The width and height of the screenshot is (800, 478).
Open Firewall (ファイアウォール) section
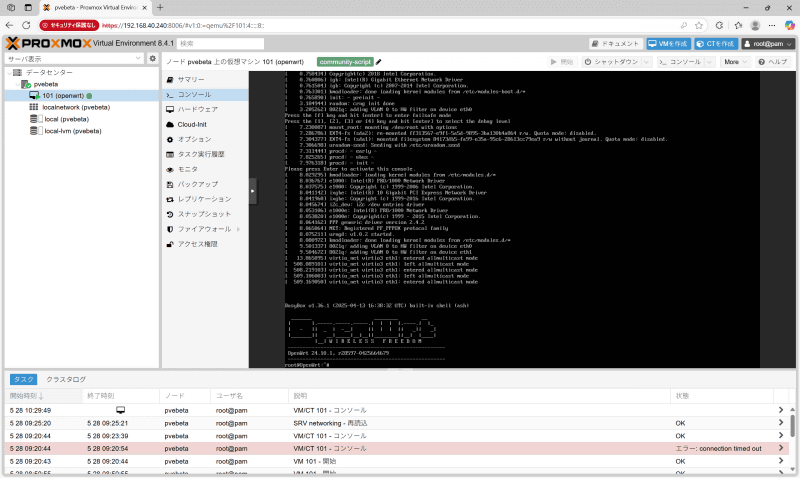pos(204,229)
